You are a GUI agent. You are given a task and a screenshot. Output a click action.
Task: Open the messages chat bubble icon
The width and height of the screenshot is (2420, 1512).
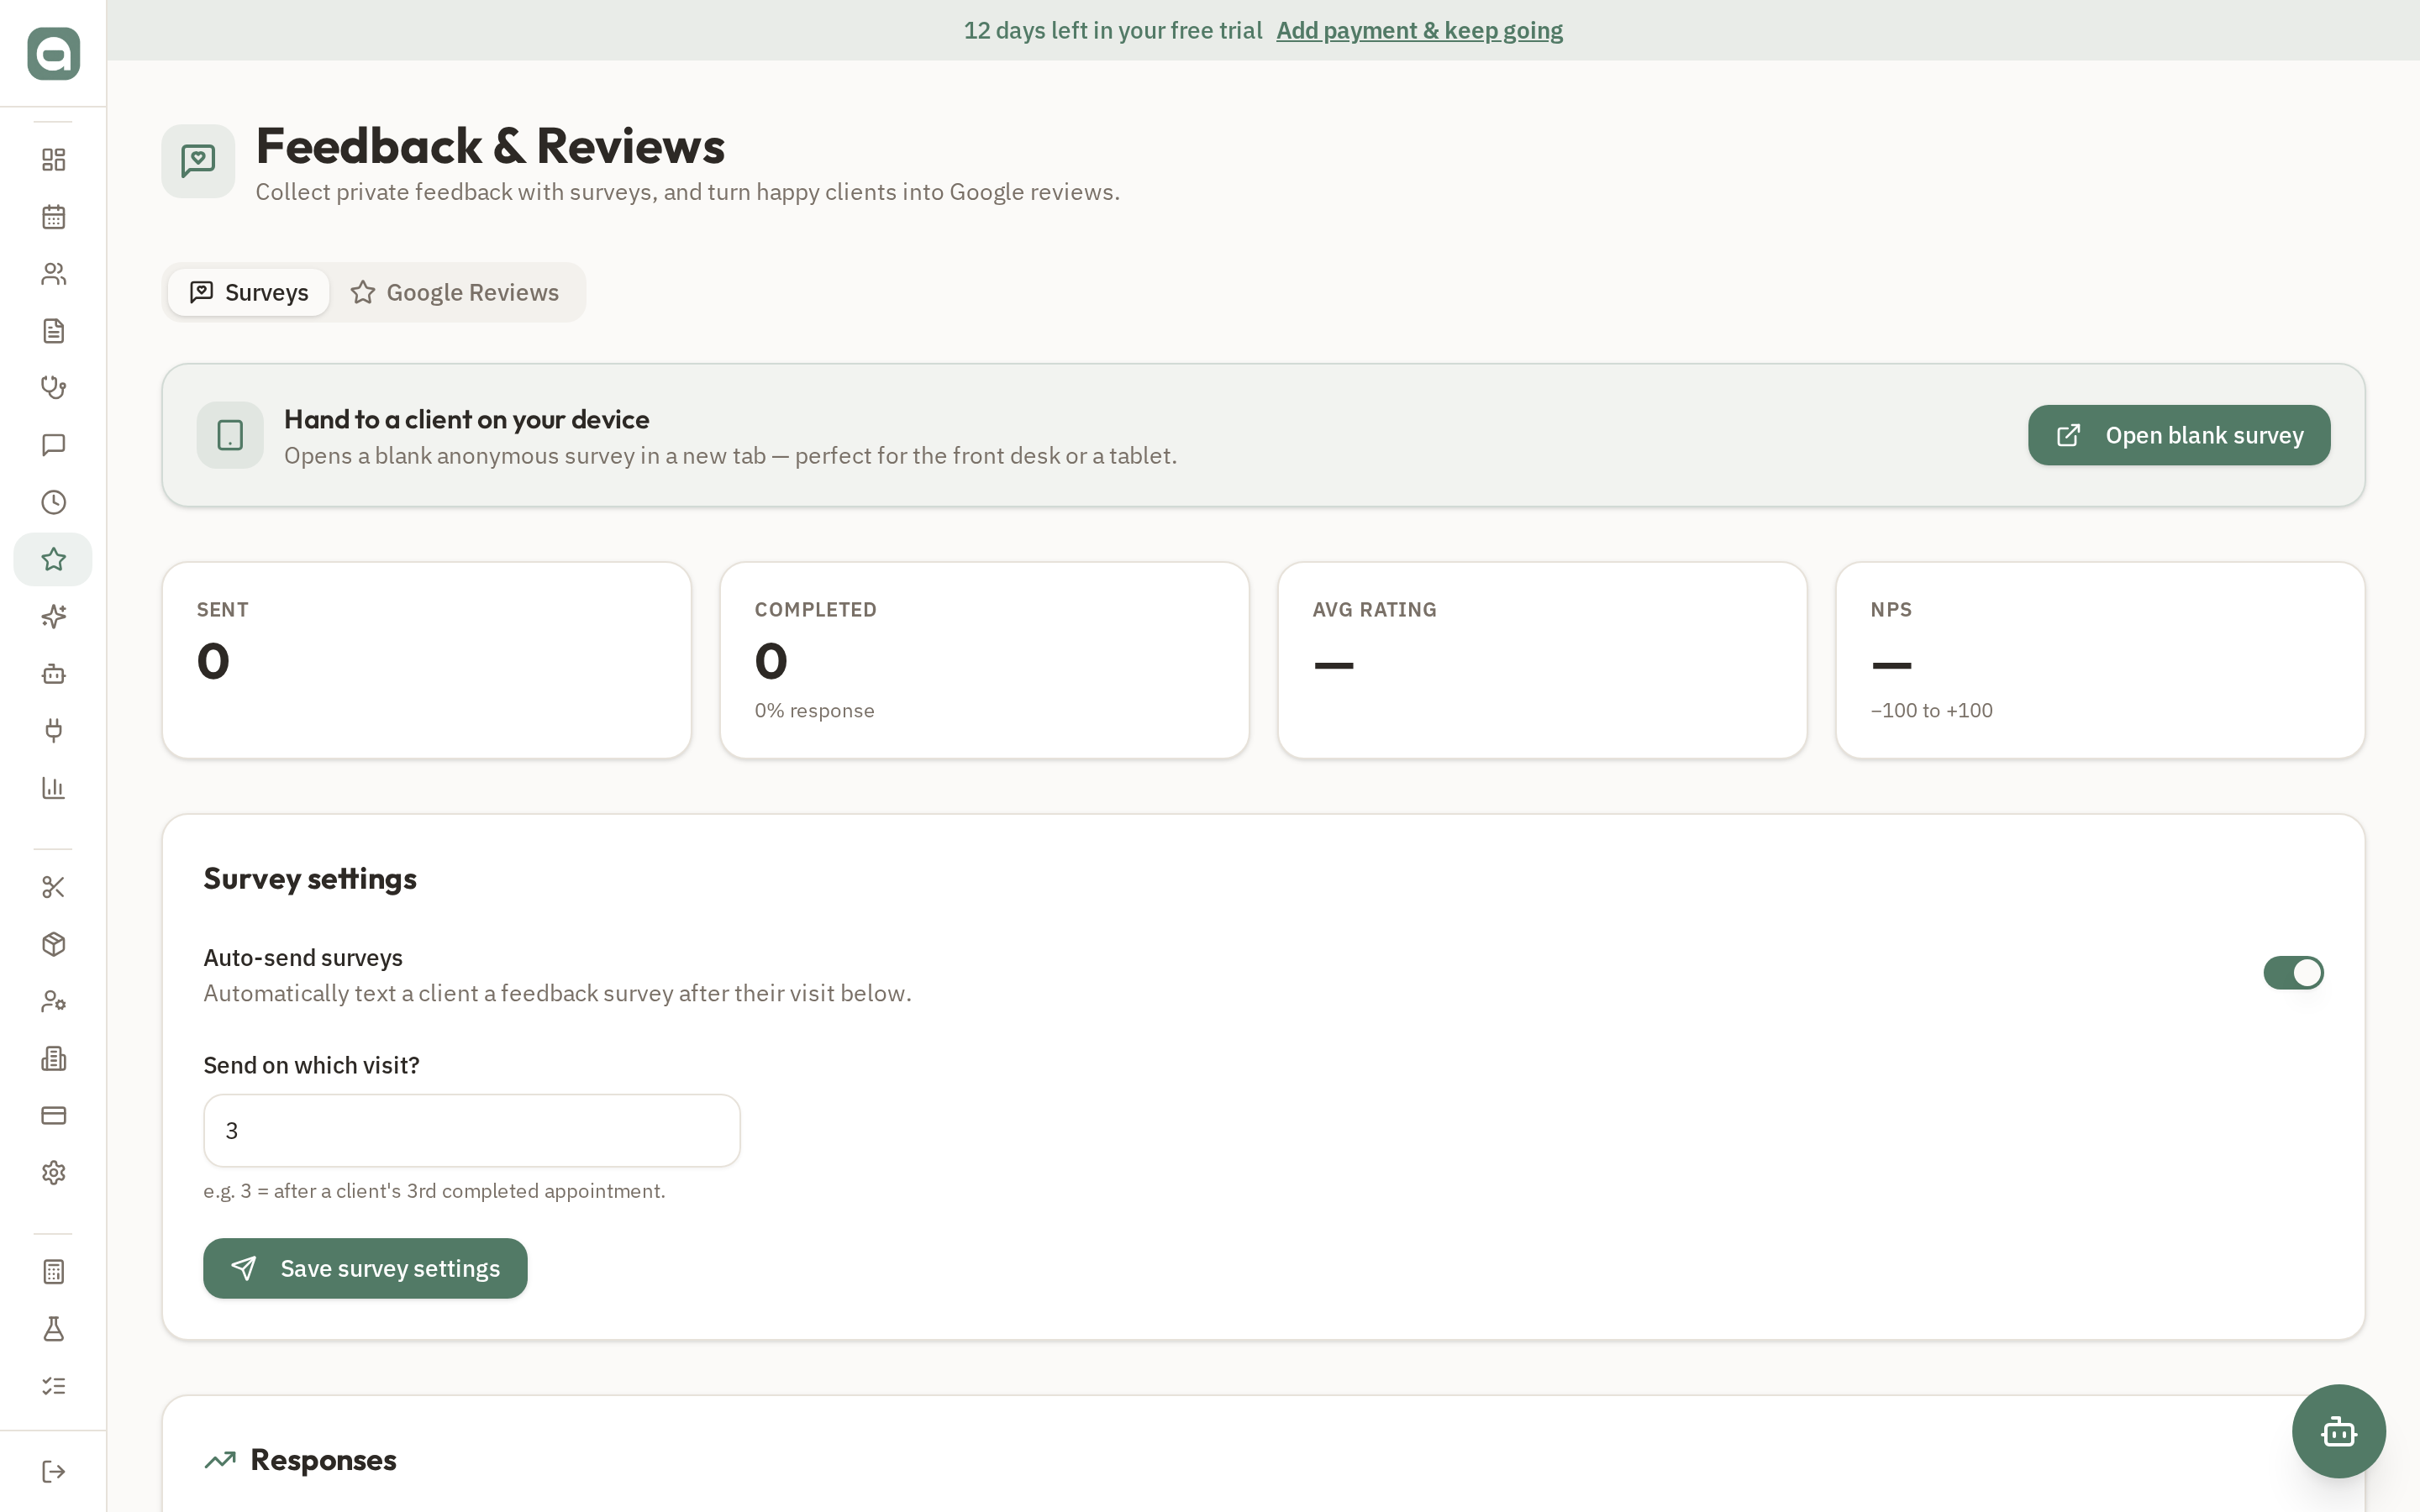click(x=53, y=445)
